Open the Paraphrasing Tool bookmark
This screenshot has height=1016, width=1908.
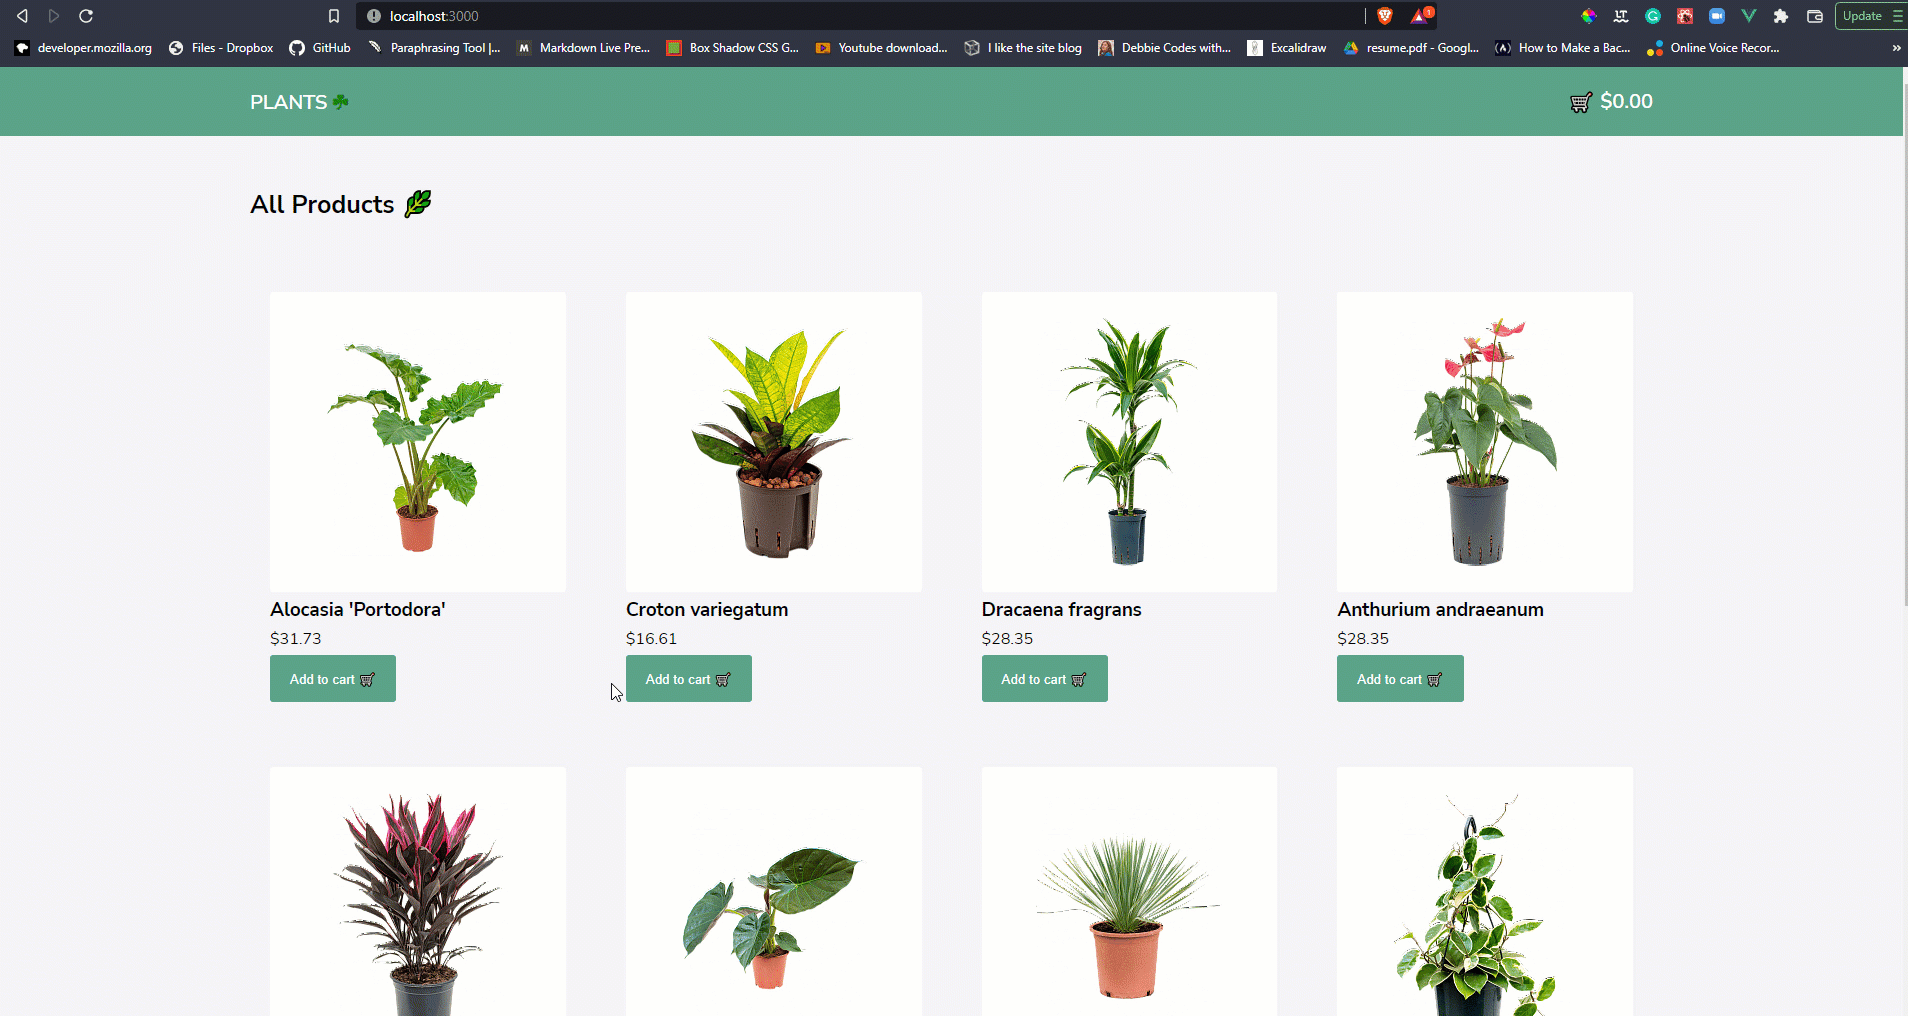tap(434, 48)
